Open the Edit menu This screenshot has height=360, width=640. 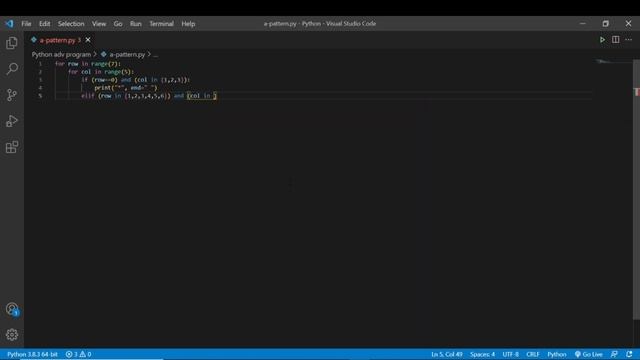pyautogui.click(x=44, y=24)
